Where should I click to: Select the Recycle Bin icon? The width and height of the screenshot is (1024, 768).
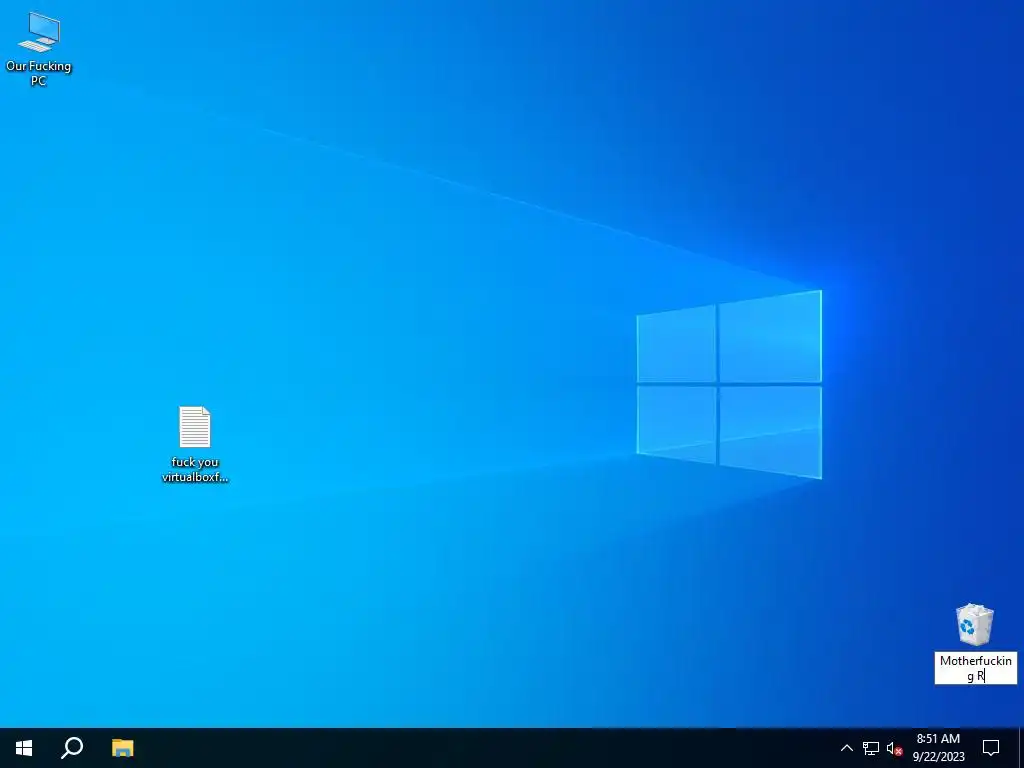point(974,624)
